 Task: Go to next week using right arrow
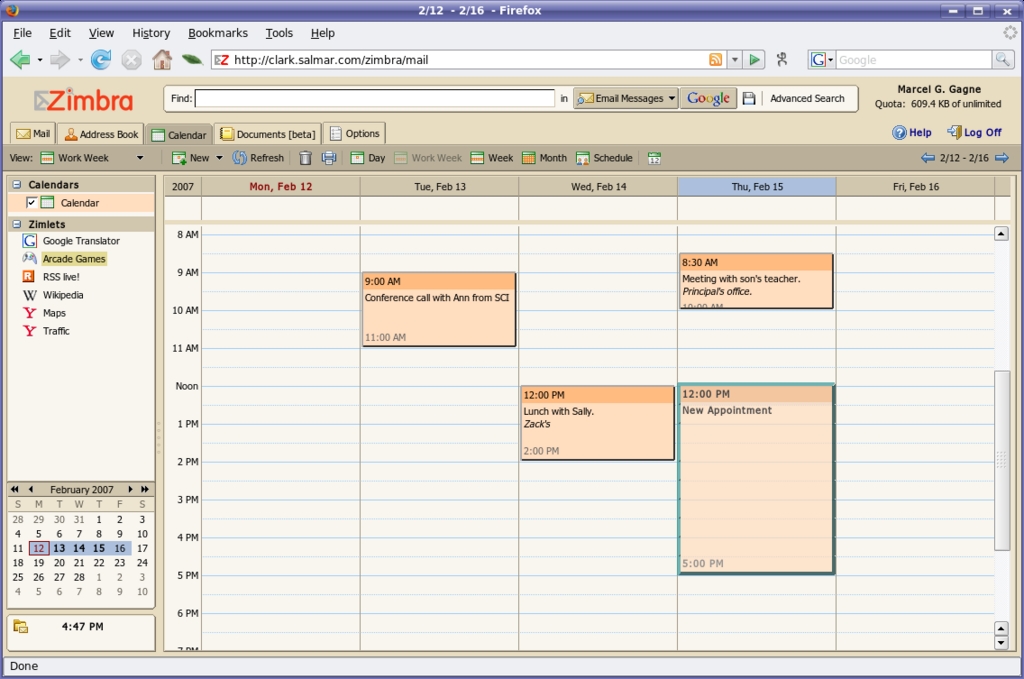click(1002, 158)
